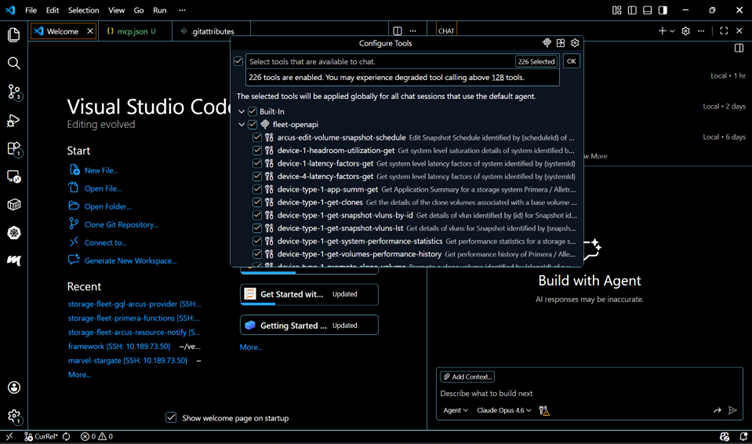The height and width of the screenshot is (444, 752).
Task: Click Generate New Workspace link
Action: click(130, 261)
